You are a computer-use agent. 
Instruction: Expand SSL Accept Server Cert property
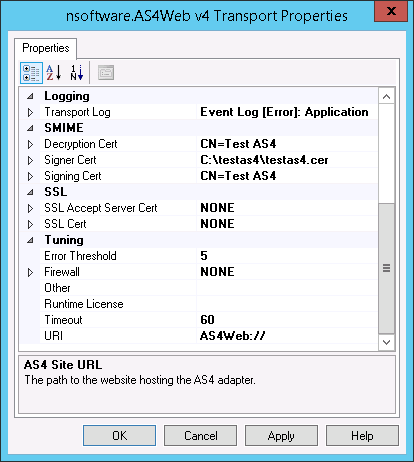30,208
